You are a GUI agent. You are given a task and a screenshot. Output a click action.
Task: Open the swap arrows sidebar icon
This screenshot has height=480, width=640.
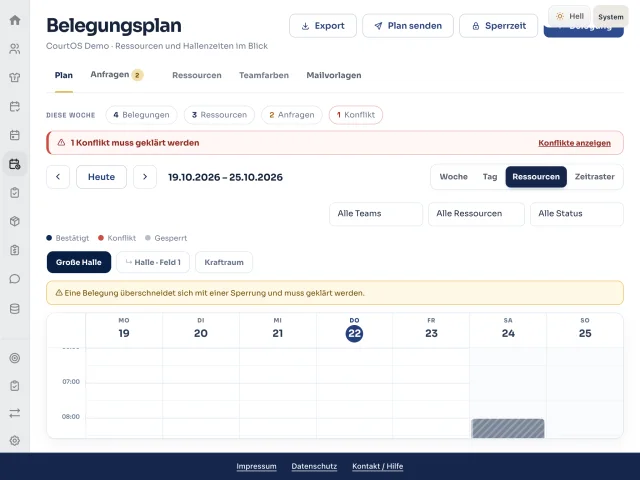15,413
